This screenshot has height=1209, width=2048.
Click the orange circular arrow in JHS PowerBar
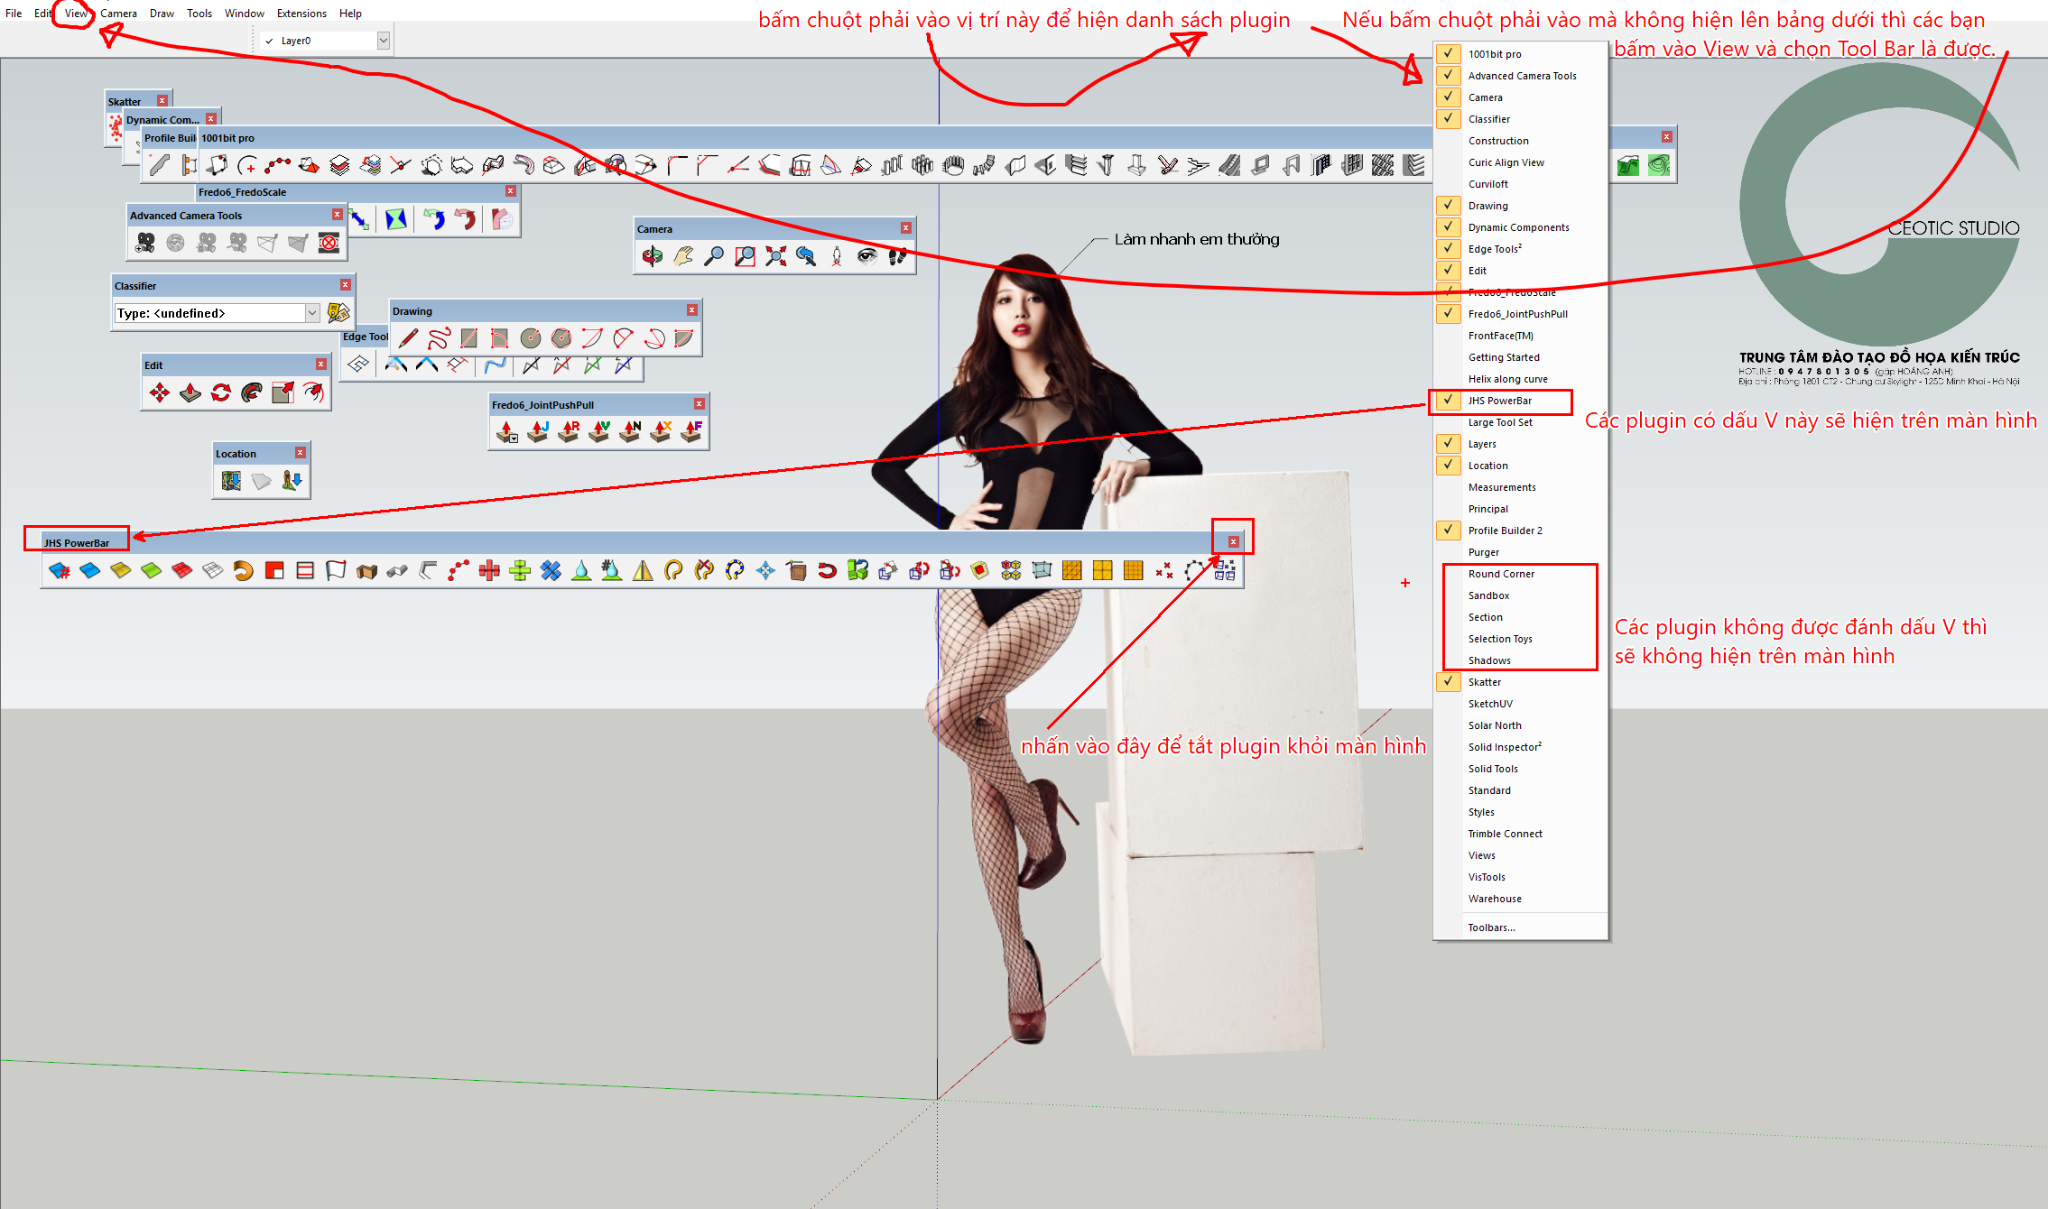pyautogui.click(x=244, y=570)
